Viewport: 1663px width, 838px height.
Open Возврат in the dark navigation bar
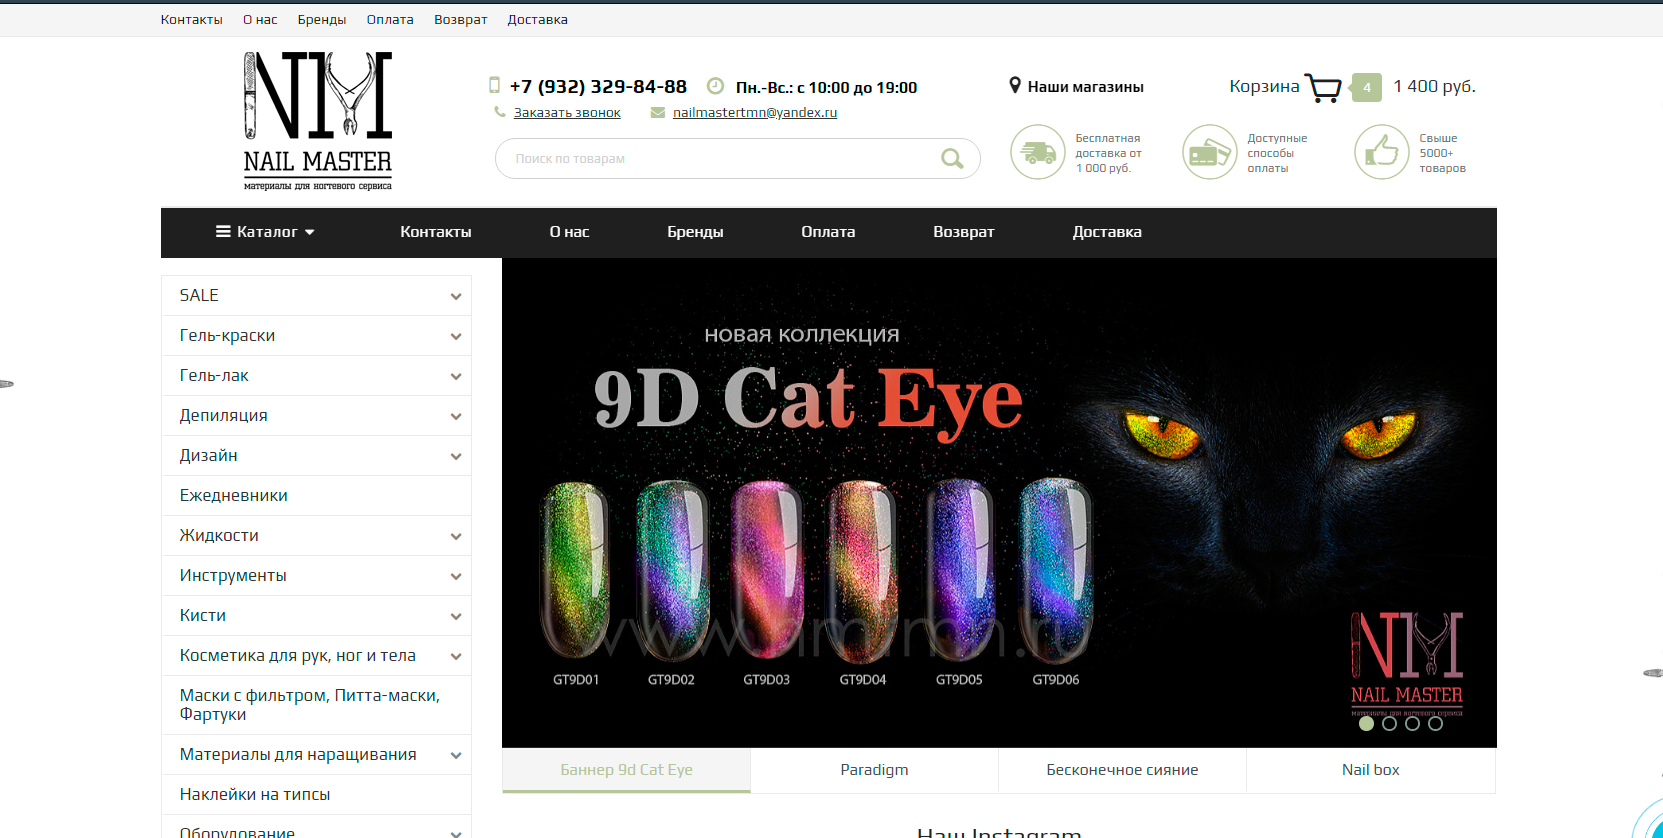[964, 231]
